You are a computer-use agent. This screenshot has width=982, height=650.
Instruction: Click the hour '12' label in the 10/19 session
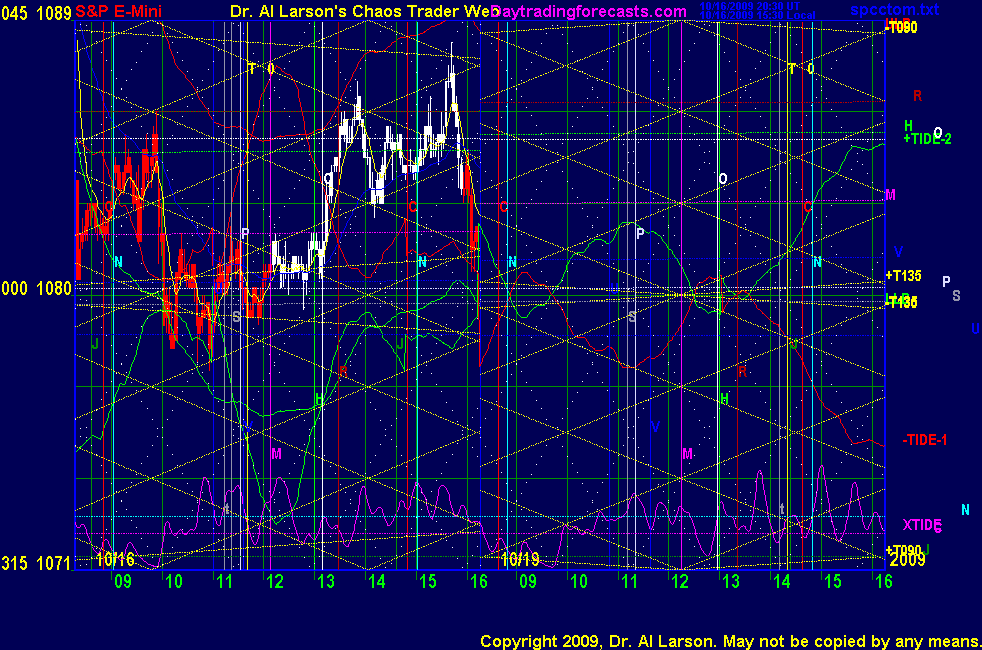pos(680,582)
